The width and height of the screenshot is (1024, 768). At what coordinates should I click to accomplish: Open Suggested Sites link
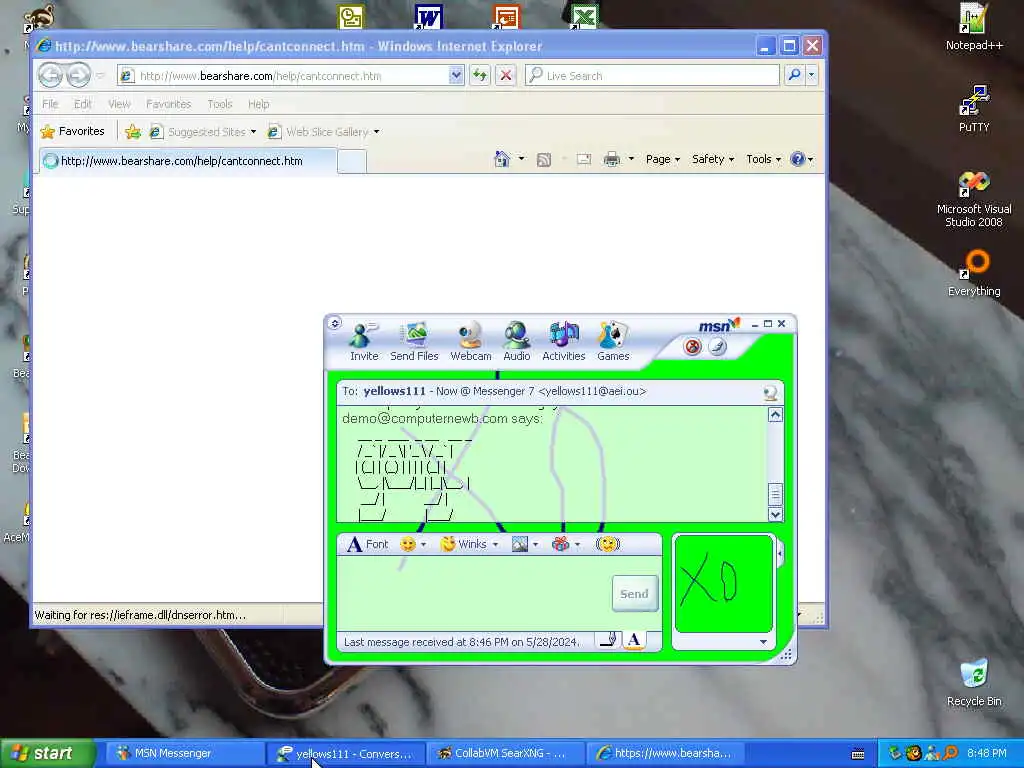(x=202, y=132)
